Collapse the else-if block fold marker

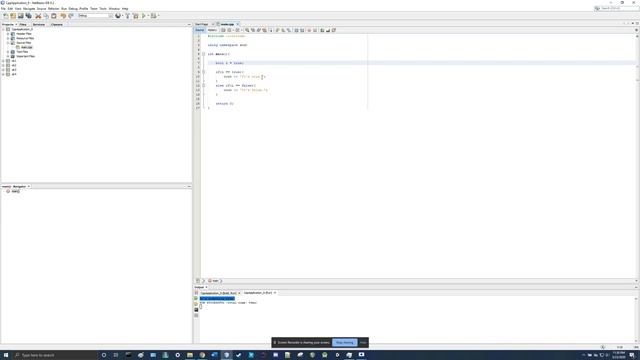203,85
